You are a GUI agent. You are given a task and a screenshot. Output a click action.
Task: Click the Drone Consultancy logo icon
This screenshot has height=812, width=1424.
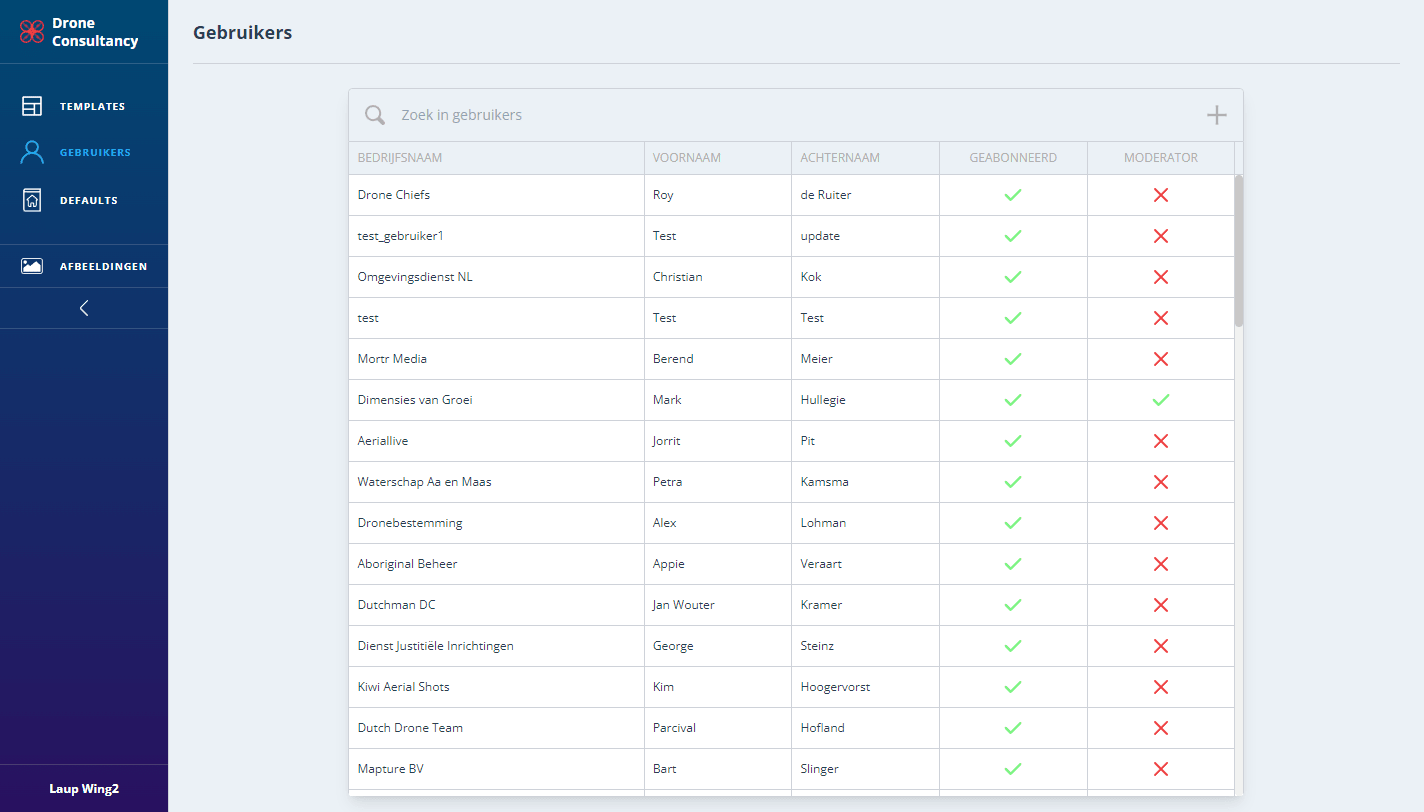32,32
